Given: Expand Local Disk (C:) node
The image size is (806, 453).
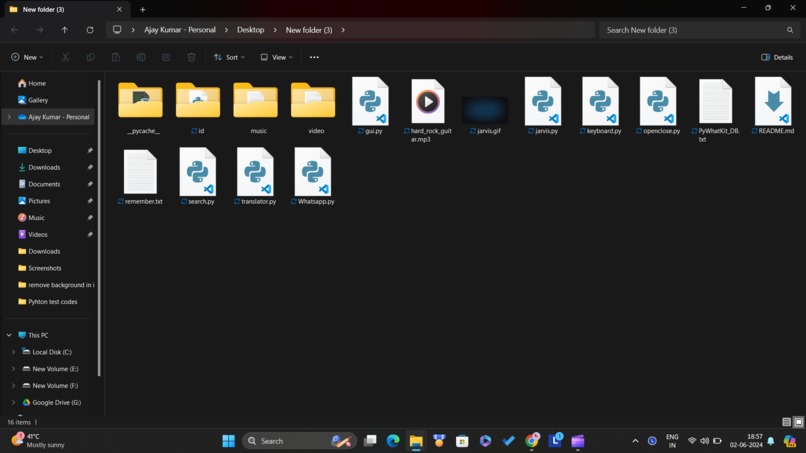Looking at the screenshot, I should (13, 352).
